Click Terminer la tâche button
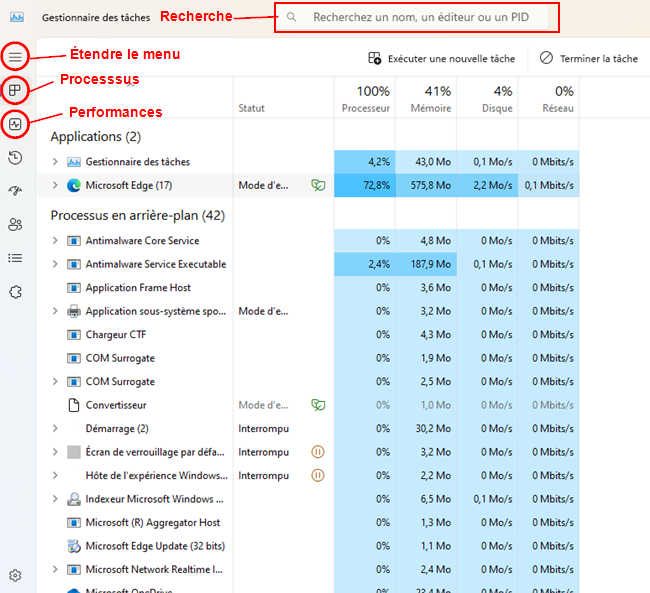Image resolution: width=650 pixels, height=593 pixels. (x=589, y=58)
